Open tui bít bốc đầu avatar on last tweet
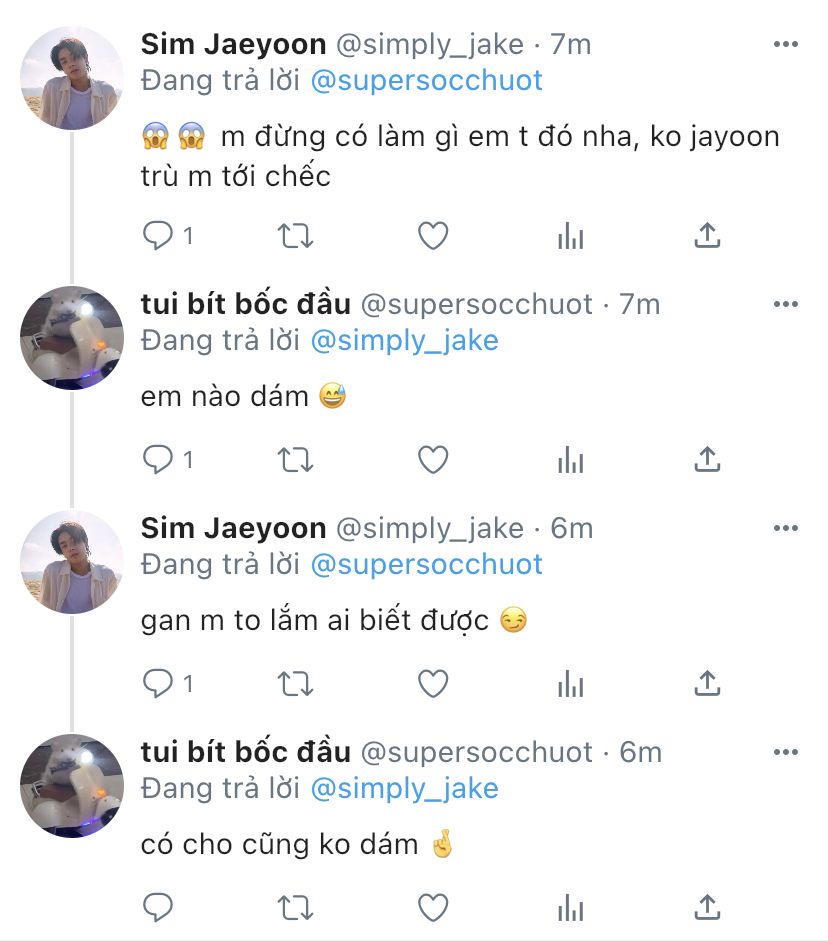Screen dimensions: 828x941 pos(72,785)
